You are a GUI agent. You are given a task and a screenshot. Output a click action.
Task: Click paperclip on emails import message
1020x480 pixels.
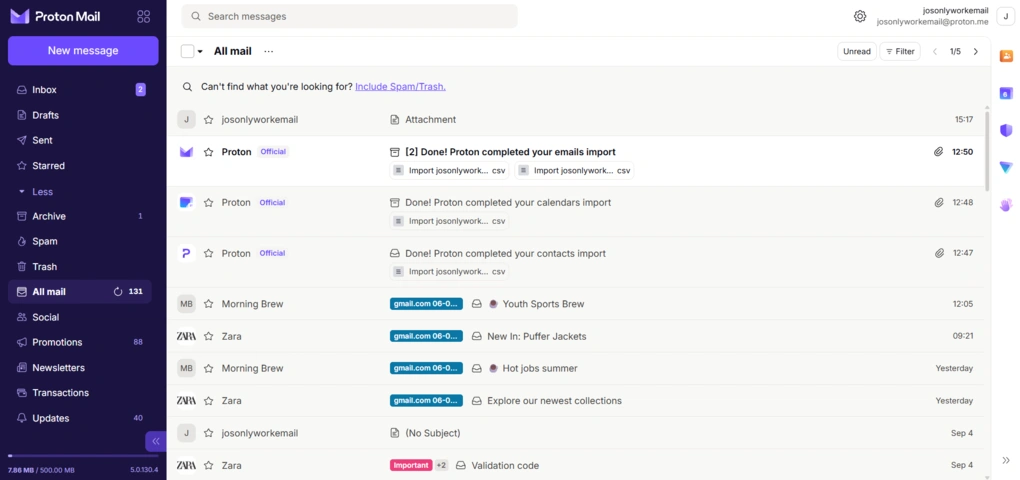point(939,152)
